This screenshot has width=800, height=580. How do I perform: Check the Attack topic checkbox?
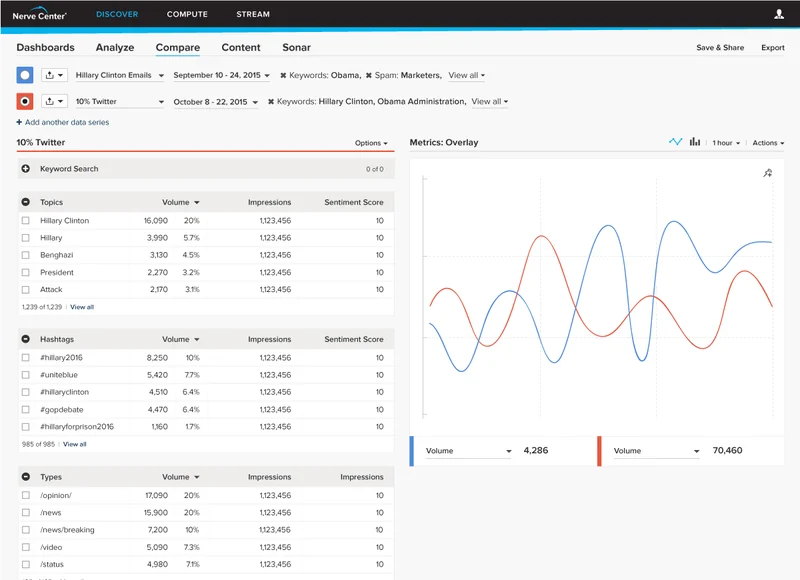coord(26,290)
